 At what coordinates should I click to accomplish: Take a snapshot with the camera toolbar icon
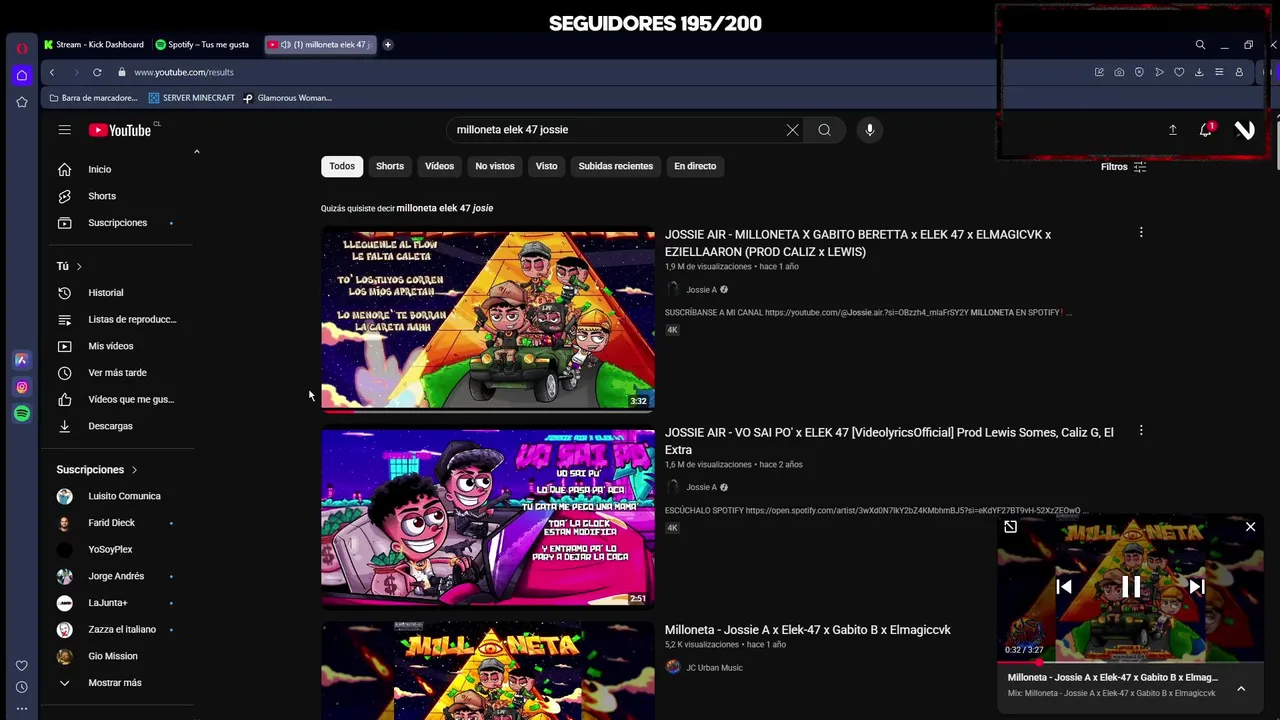(x=1119, y=72)
